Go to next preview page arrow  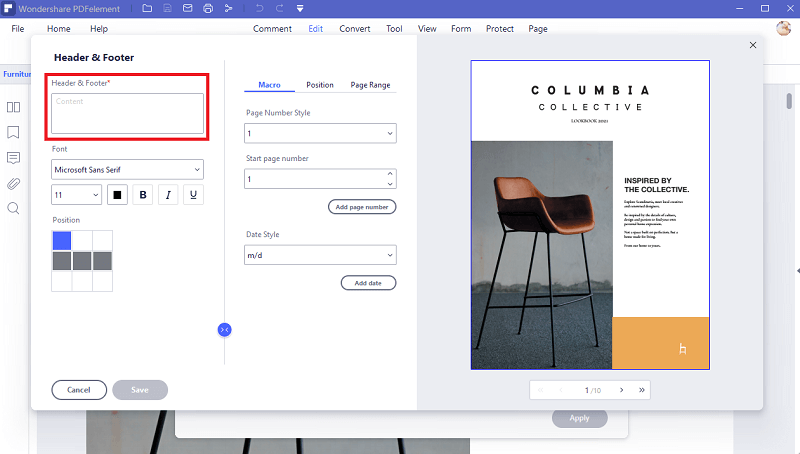pyautogui.click(x=621, y=390)
